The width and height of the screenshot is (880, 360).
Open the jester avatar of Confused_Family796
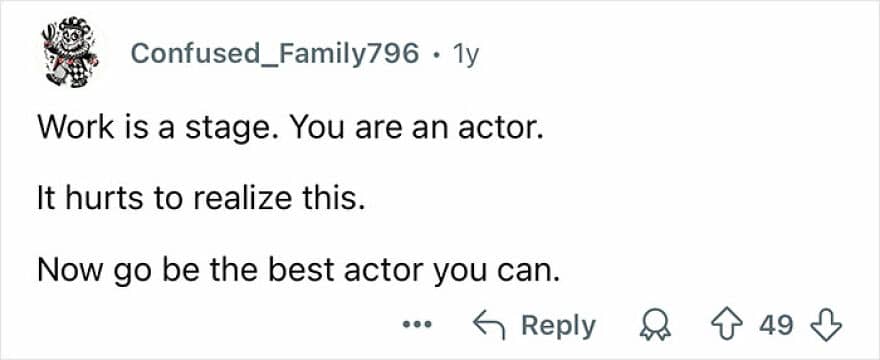click(71, 54)
